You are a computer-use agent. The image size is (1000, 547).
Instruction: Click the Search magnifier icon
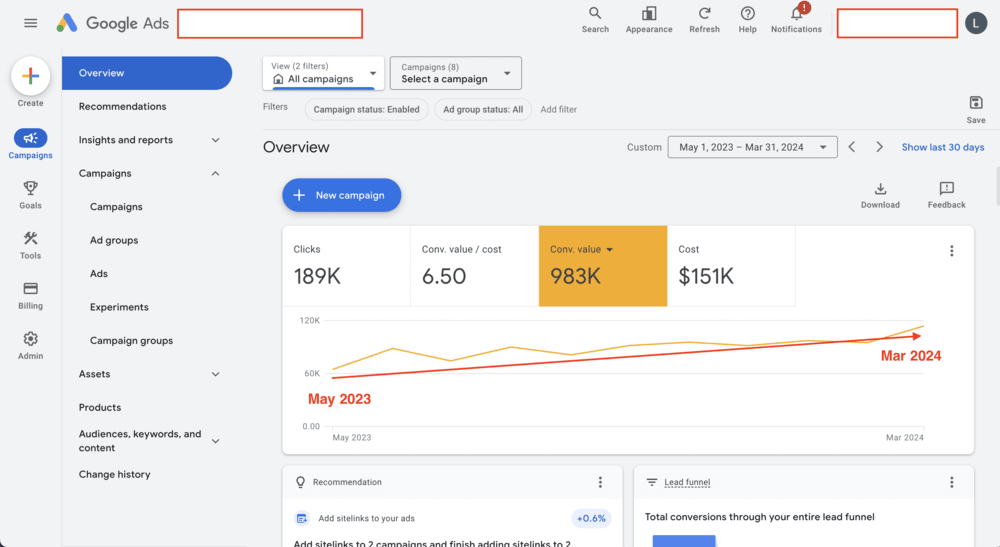(595, 14)
